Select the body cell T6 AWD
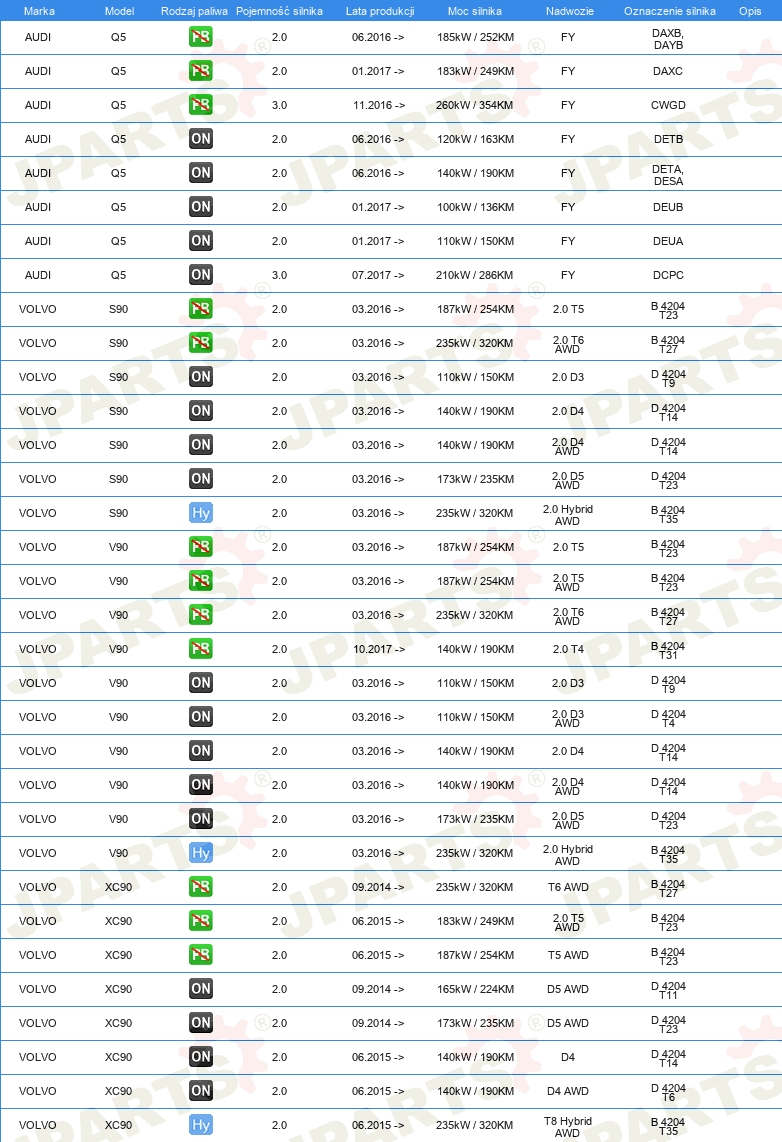This screenshot has height=1142, width=782. [568, 886]
